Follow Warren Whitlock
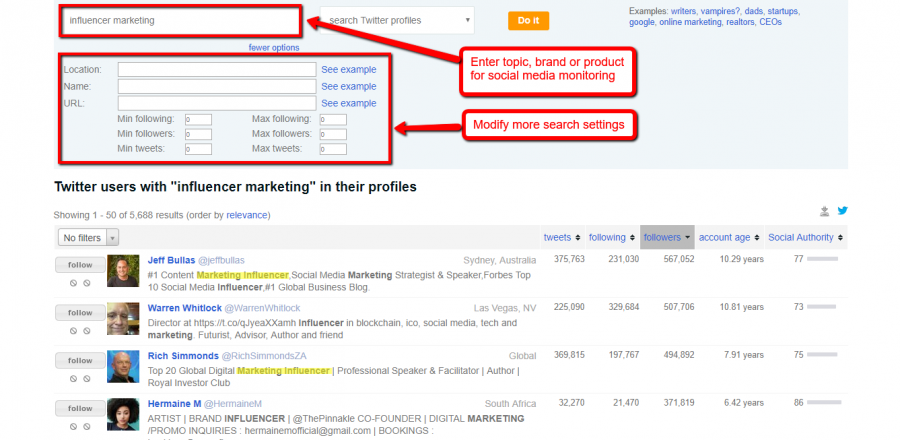The width and height of the screenshot is (900, 440). pos(80,313)
